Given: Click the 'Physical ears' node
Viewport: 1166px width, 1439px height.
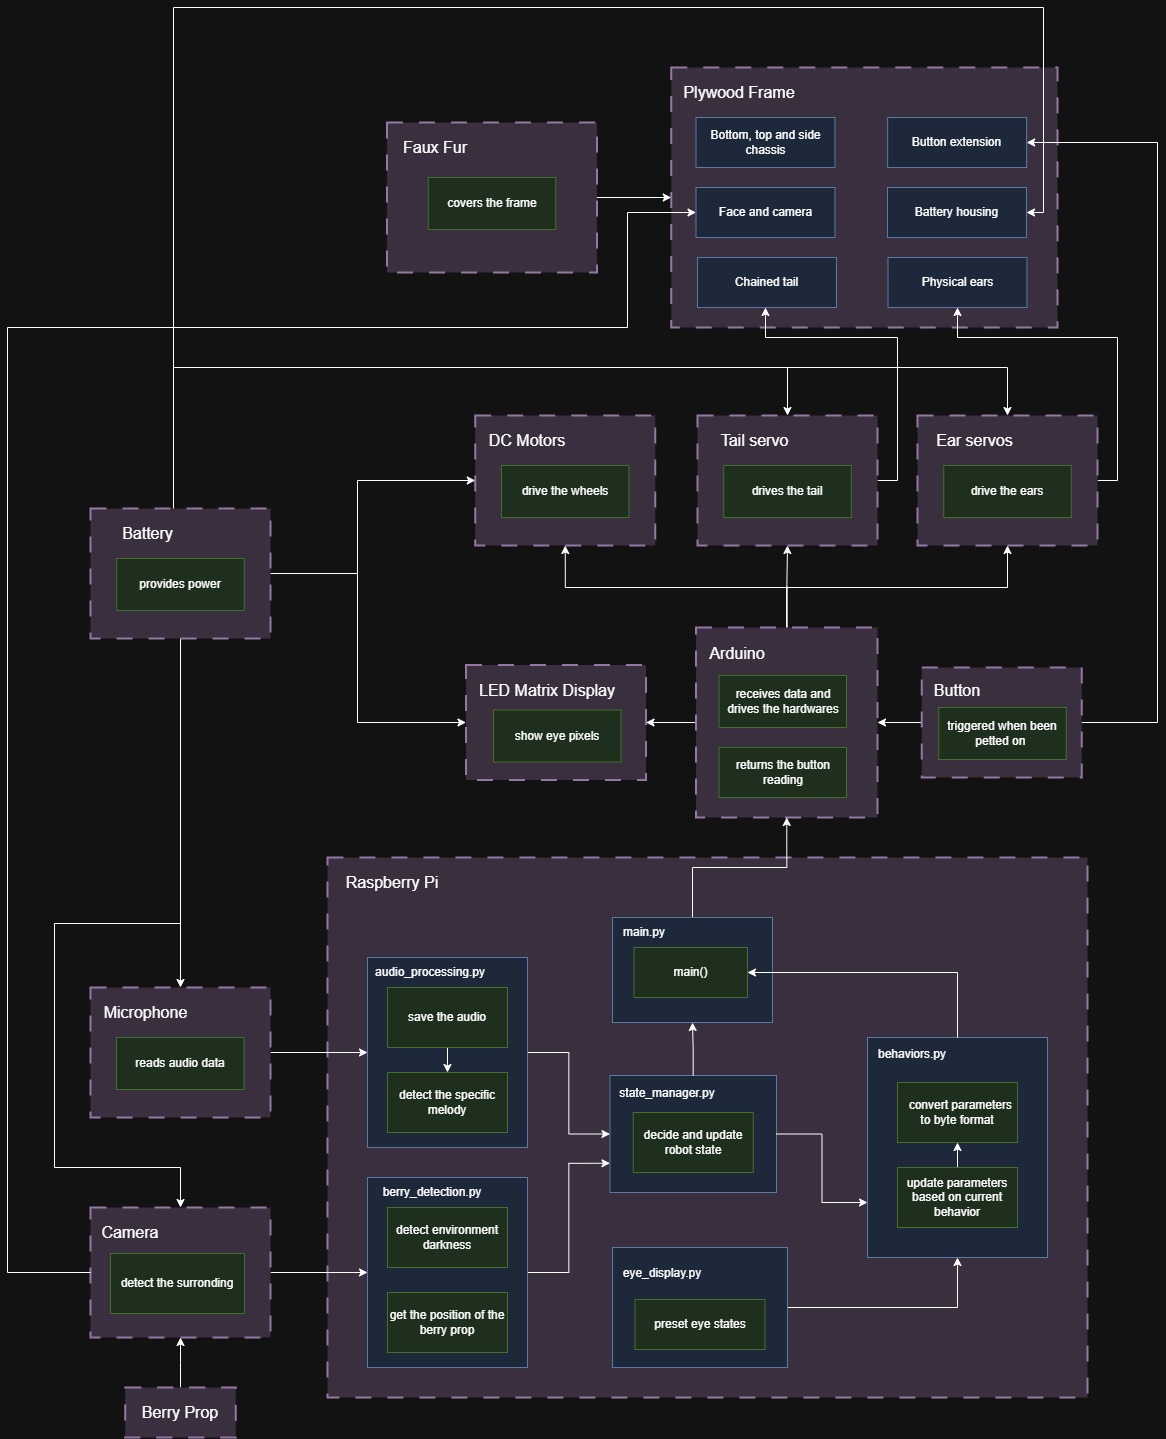Looking at the screenshot, I should [x=957, y=282].
